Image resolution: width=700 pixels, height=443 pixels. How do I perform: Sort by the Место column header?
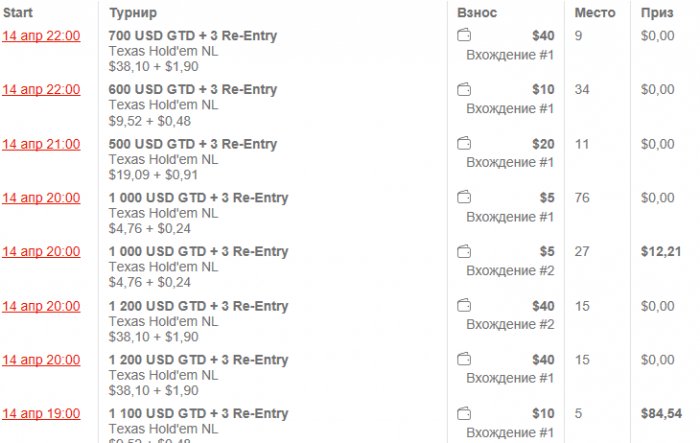point(595,13)
